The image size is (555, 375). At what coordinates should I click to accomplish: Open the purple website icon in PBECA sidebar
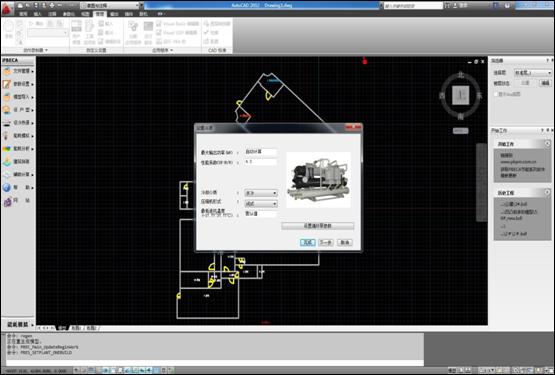tap(7, 201)
